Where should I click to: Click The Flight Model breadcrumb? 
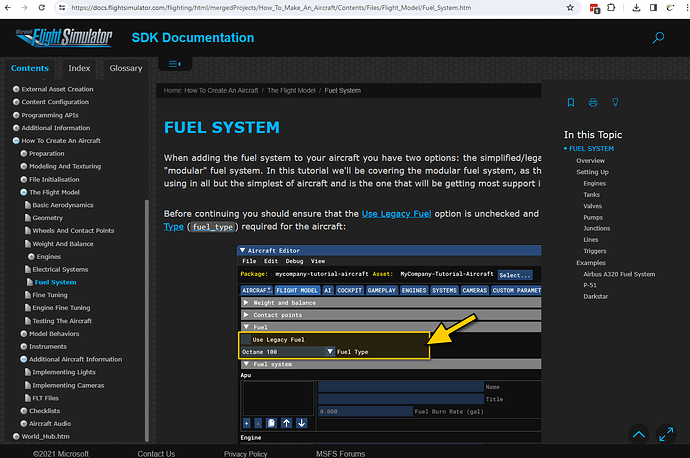coord(291,91)
